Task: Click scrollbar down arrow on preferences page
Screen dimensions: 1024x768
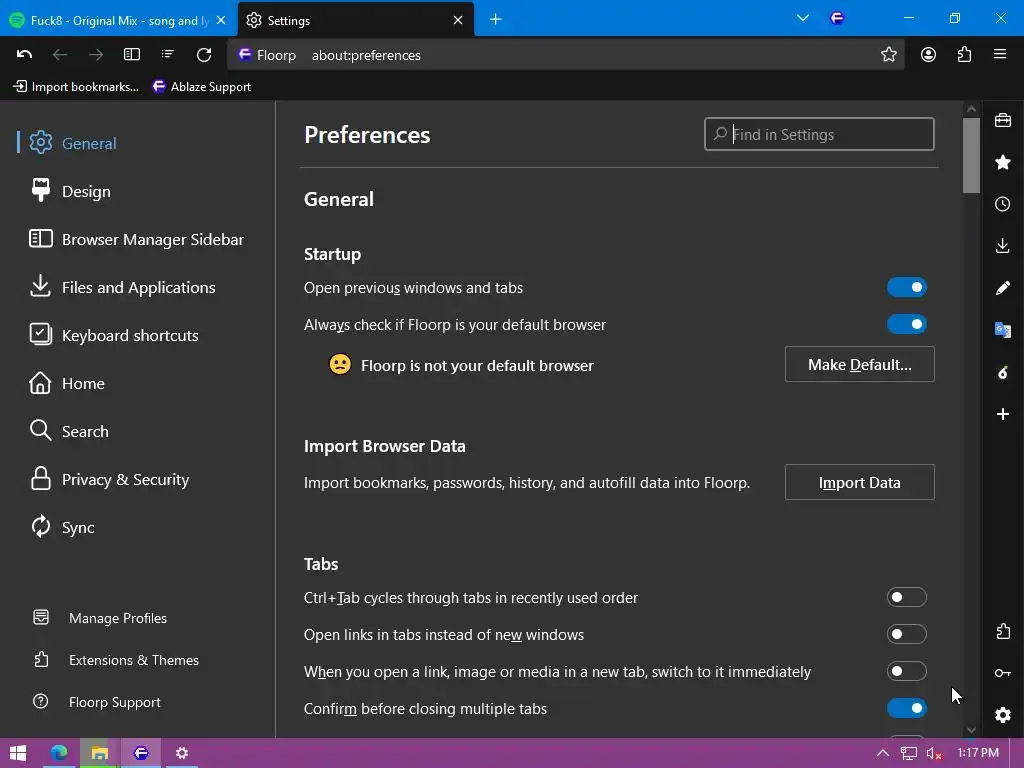Action: point(971,729)
